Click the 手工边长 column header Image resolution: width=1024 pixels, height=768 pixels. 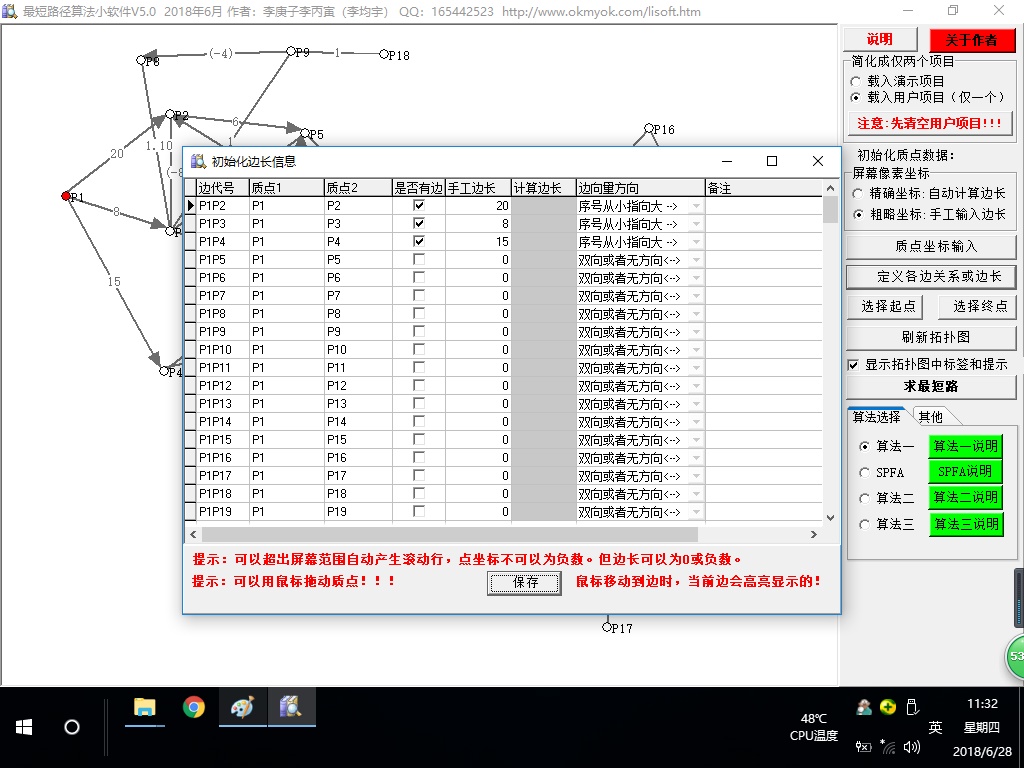coord(478,188)
